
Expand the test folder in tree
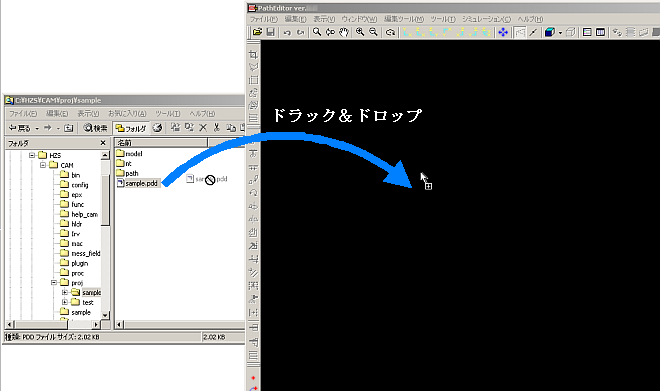(x=65, y=302)
